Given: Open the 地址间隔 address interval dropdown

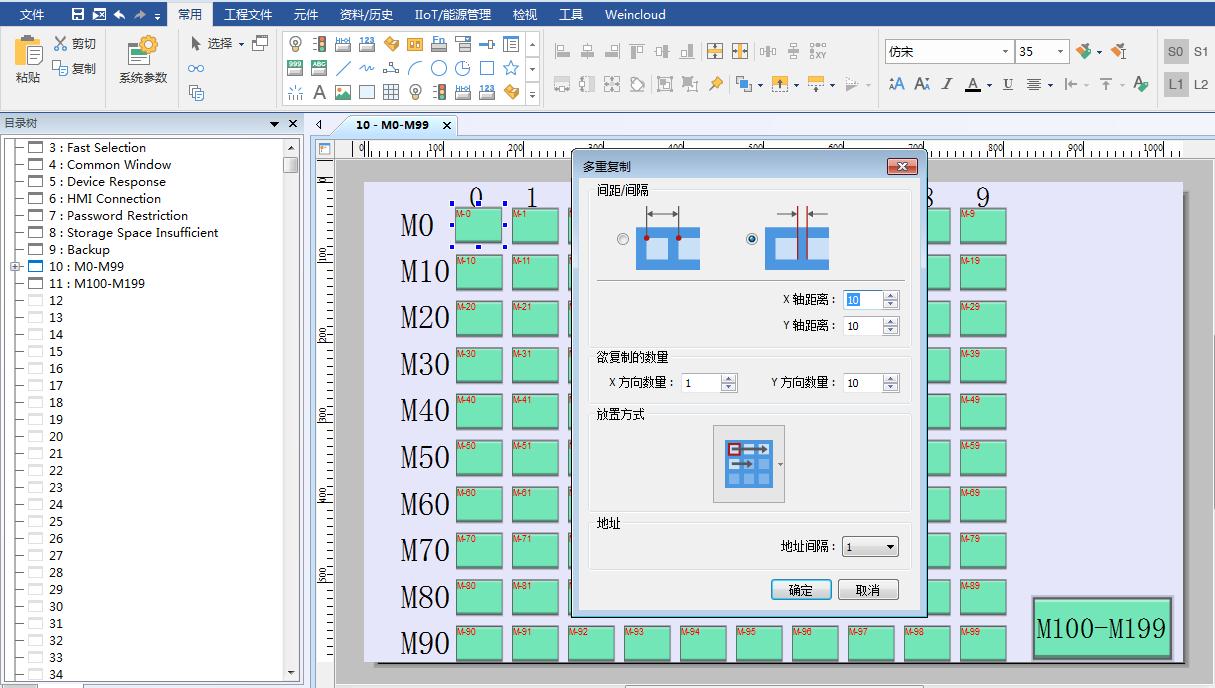Looking at the screenshot, I should (x=870, y=547).
